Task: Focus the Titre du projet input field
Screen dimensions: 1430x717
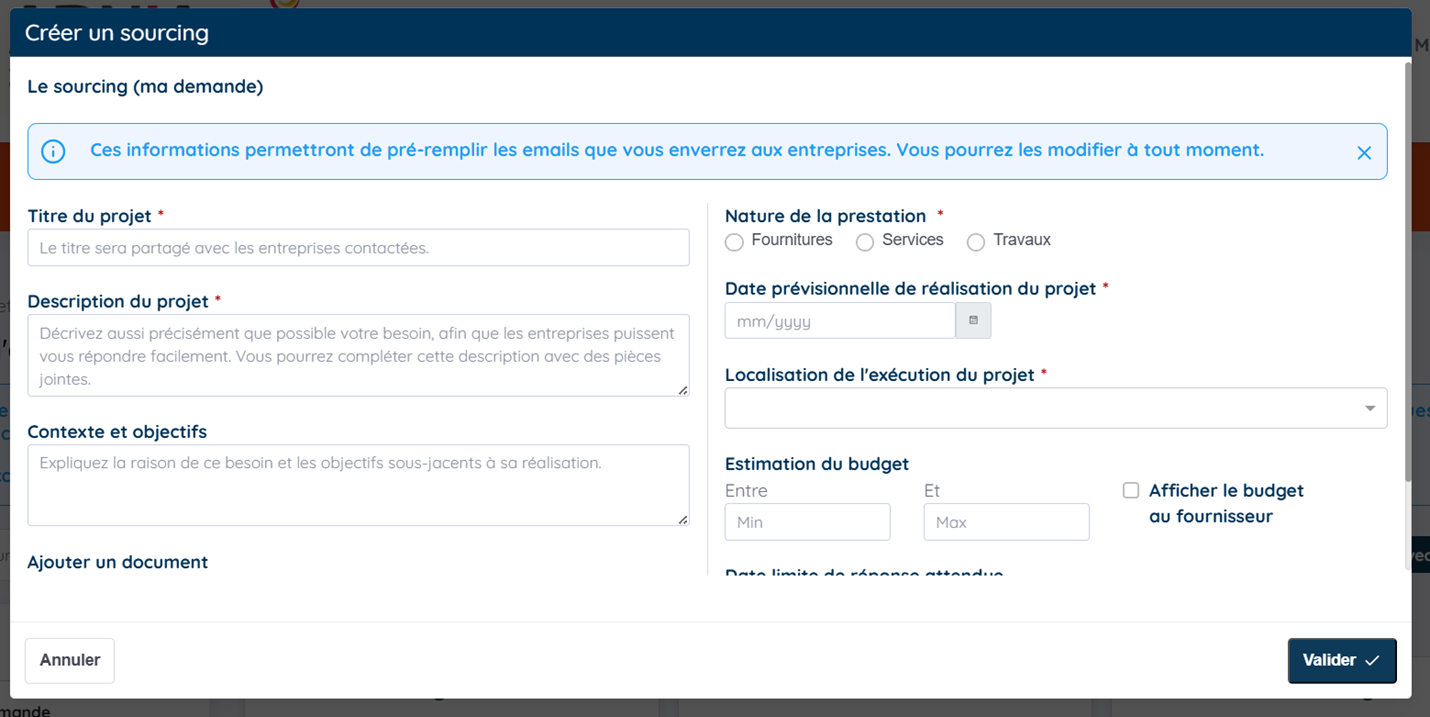Action: [x=358, y=248]
